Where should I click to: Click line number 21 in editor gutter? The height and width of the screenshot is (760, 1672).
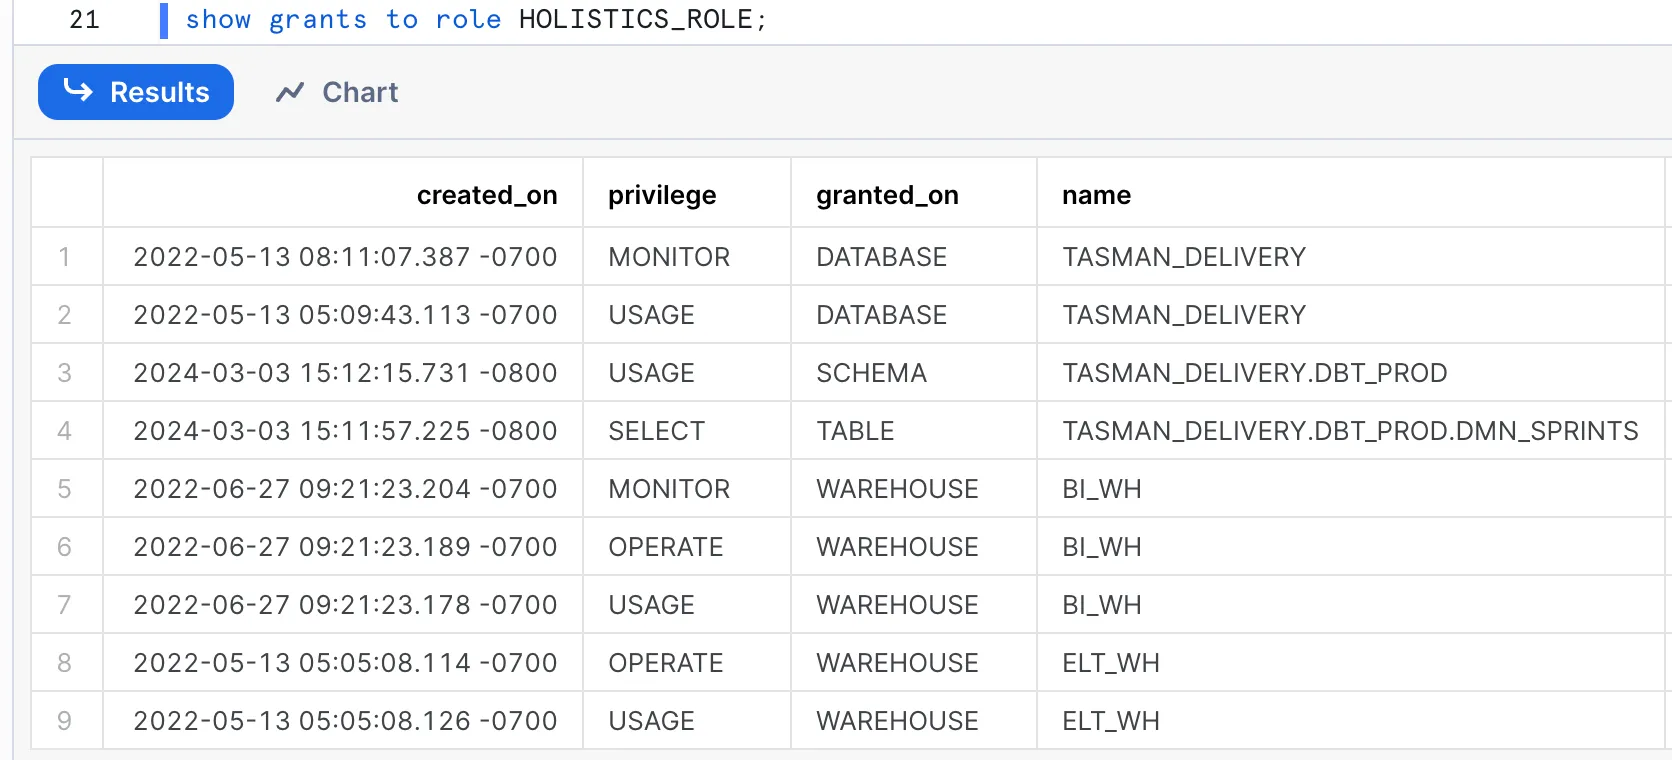click(x=84, y=20)
